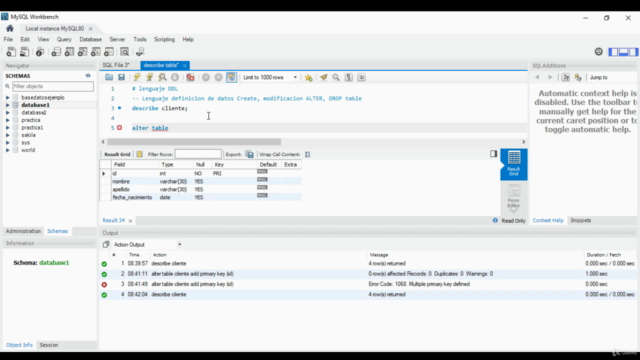
Task: Expand the sys schema node
Action: pyautogui.click(x=7, y=142)
